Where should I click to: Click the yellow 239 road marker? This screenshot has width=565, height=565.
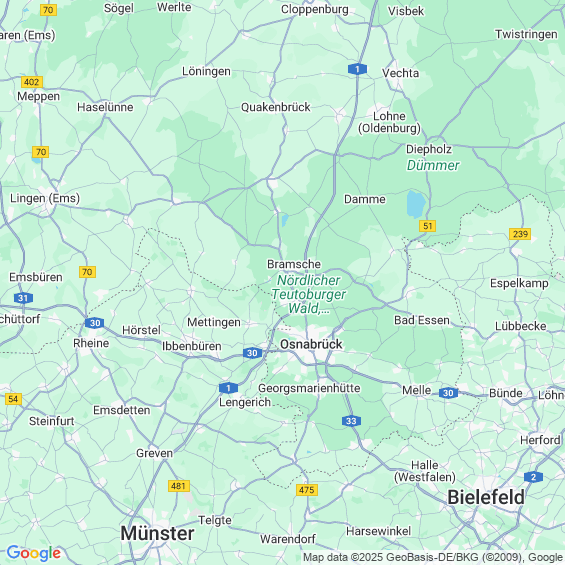(520, 234)
